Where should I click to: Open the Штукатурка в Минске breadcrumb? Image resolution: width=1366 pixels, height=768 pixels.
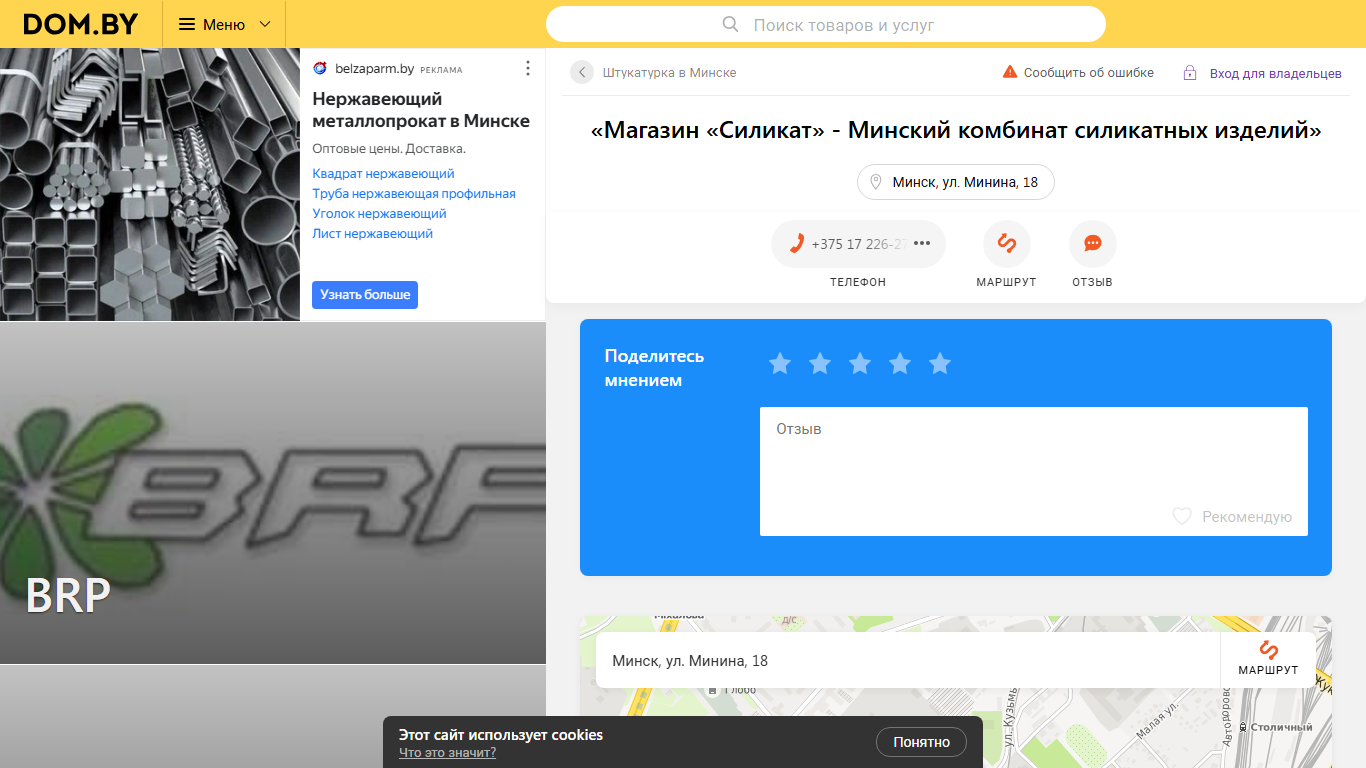(x=670, y=73)
